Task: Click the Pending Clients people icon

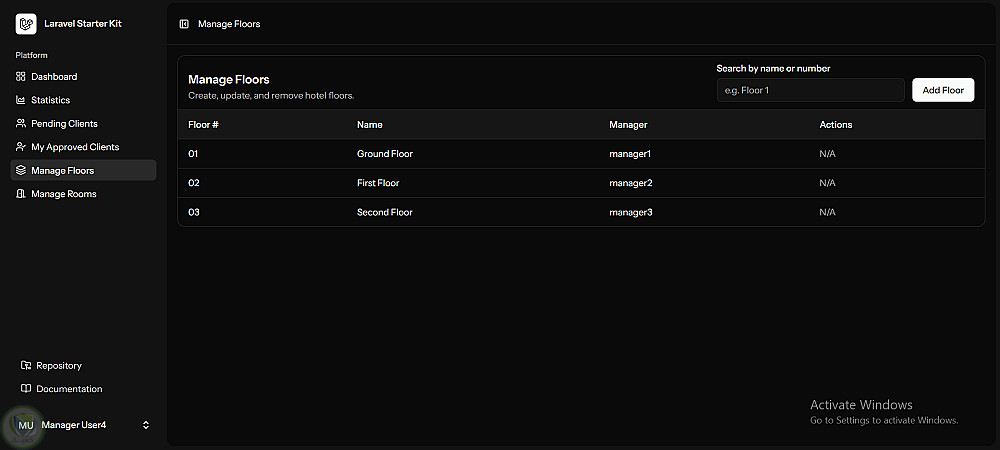Action: (x=21, y=124)
